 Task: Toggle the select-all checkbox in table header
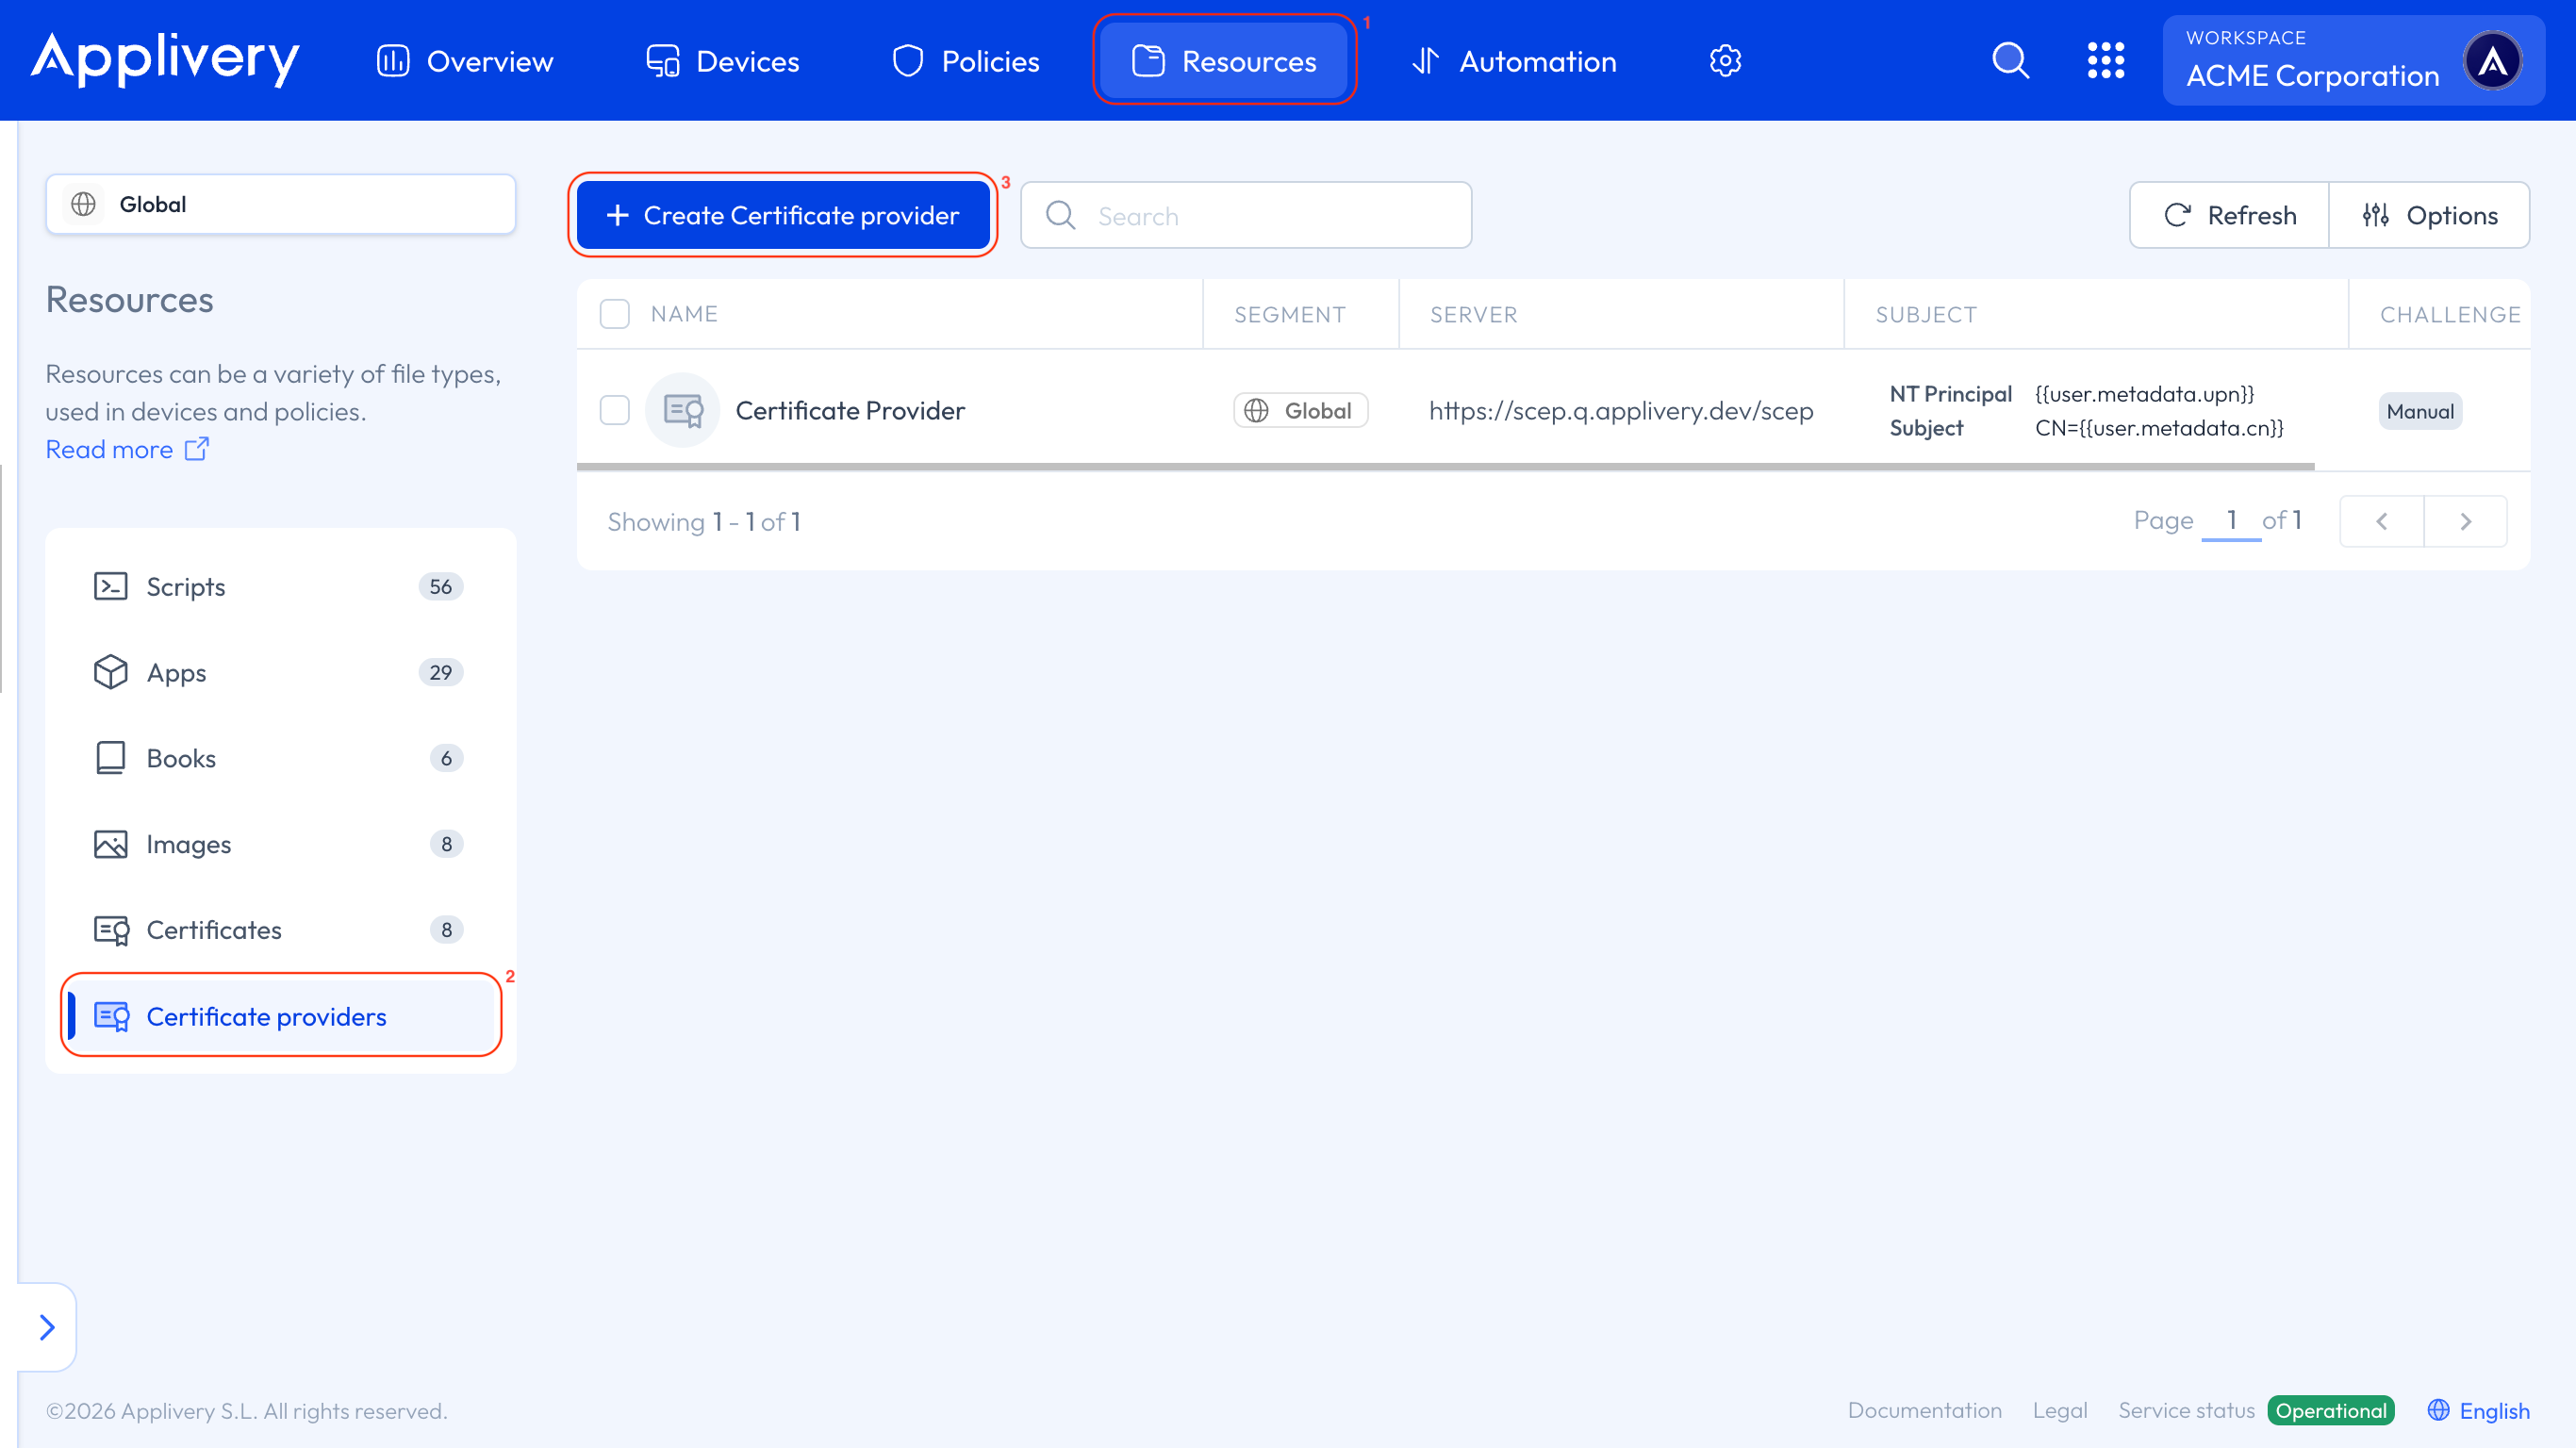pyautogui.click(x=614, y=313)
